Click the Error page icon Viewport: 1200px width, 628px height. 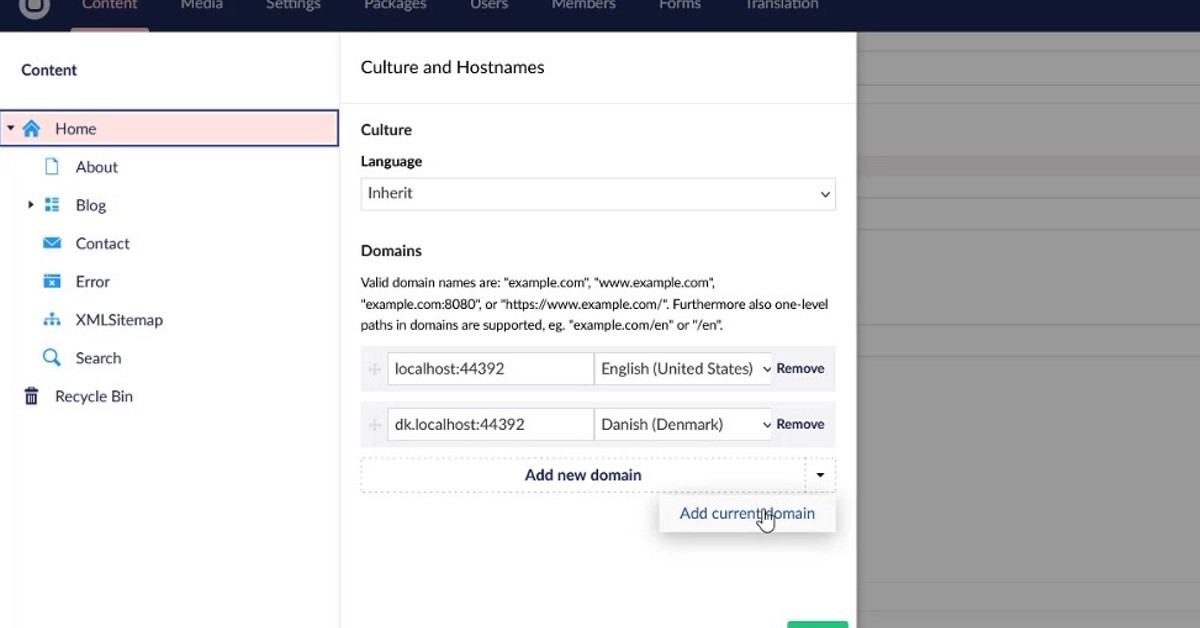(52, 281)
